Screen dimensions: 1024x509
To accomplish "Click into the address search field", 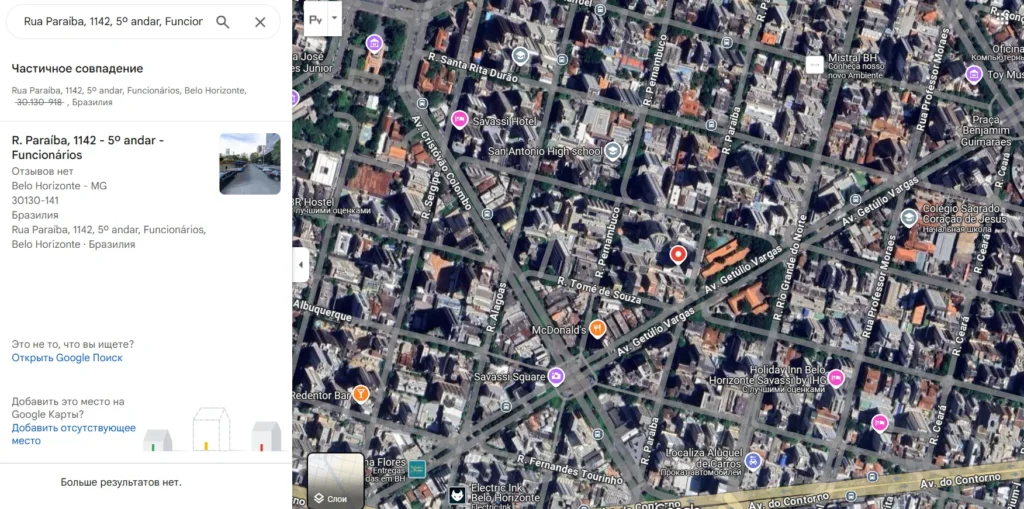I will click(112, 22).
